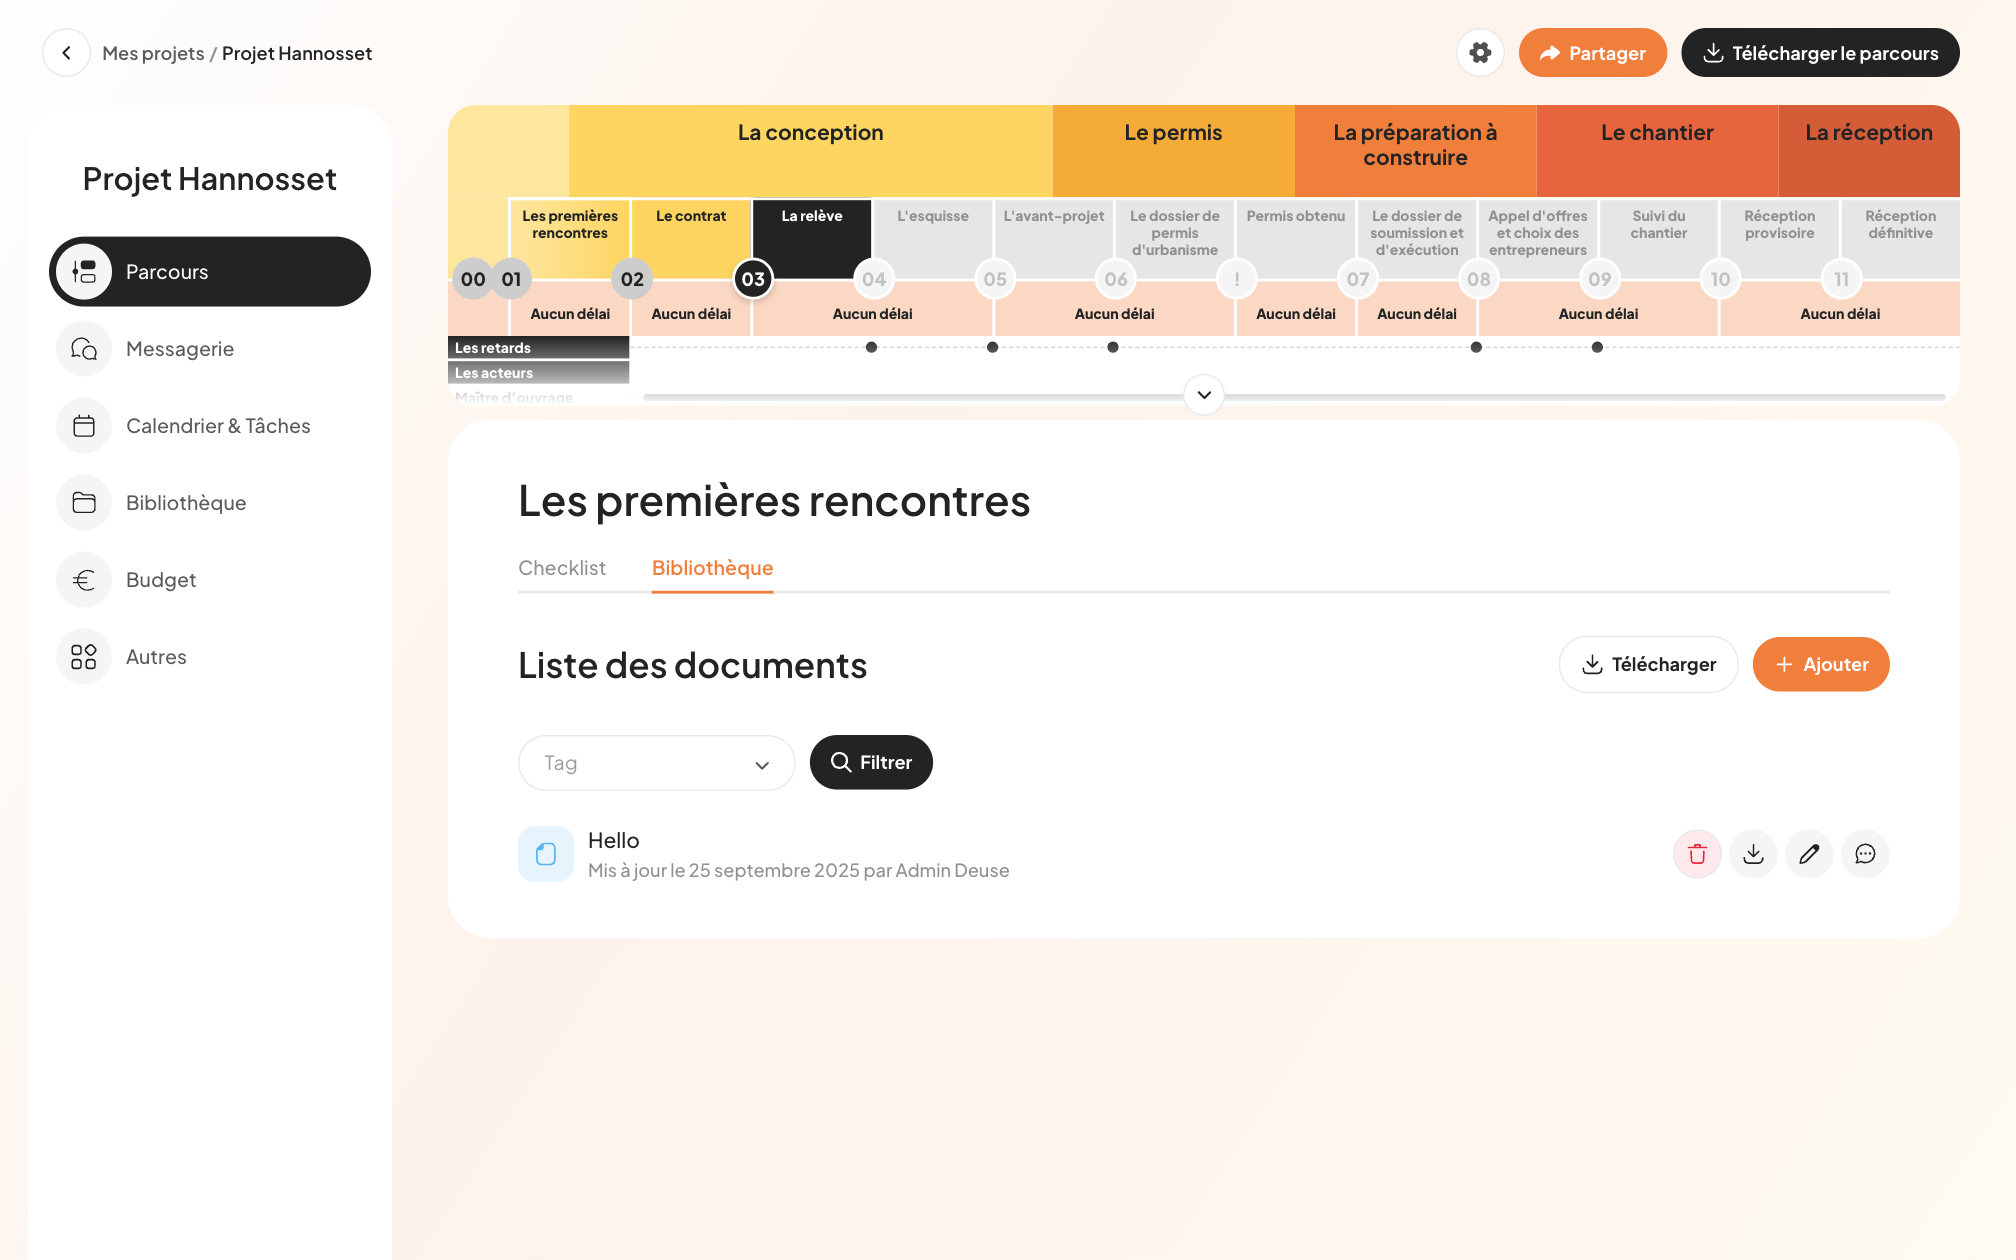Open the Autres section
The width and height of the screenshot is (2016, 1260).
[x=156, y=656]
